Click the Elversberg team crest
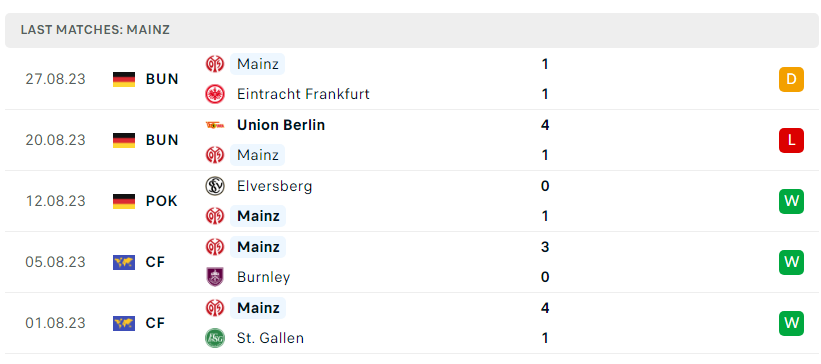 coord(215,186)
